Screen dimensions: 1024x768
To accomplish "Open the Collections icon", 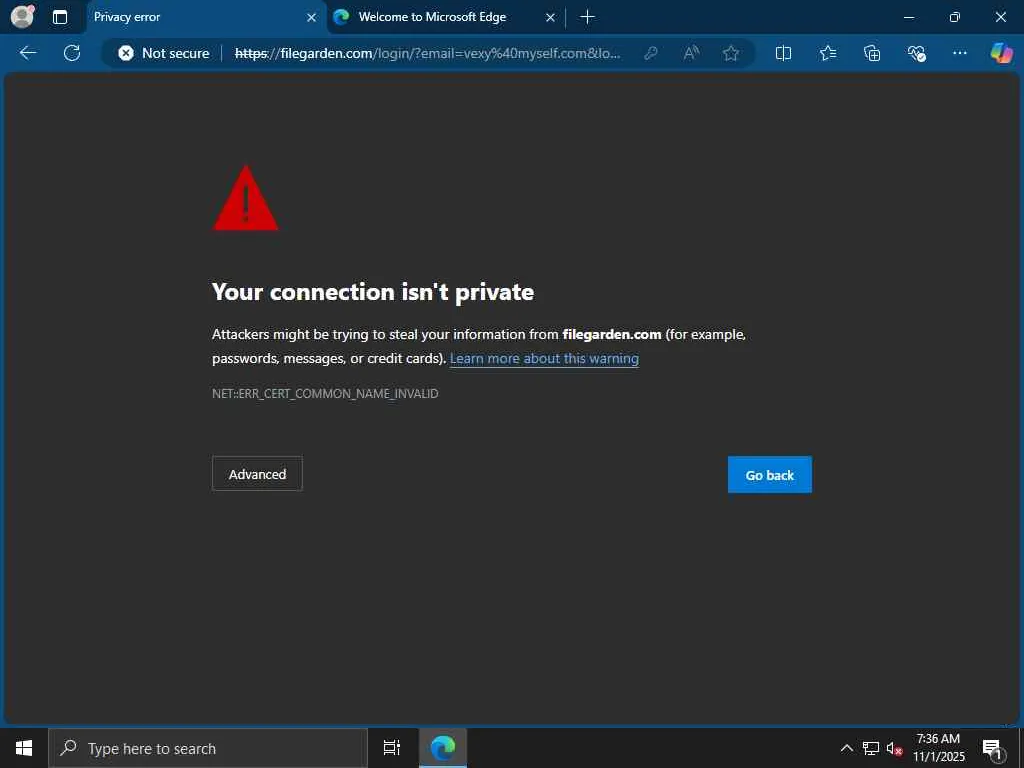I will 872,53.
